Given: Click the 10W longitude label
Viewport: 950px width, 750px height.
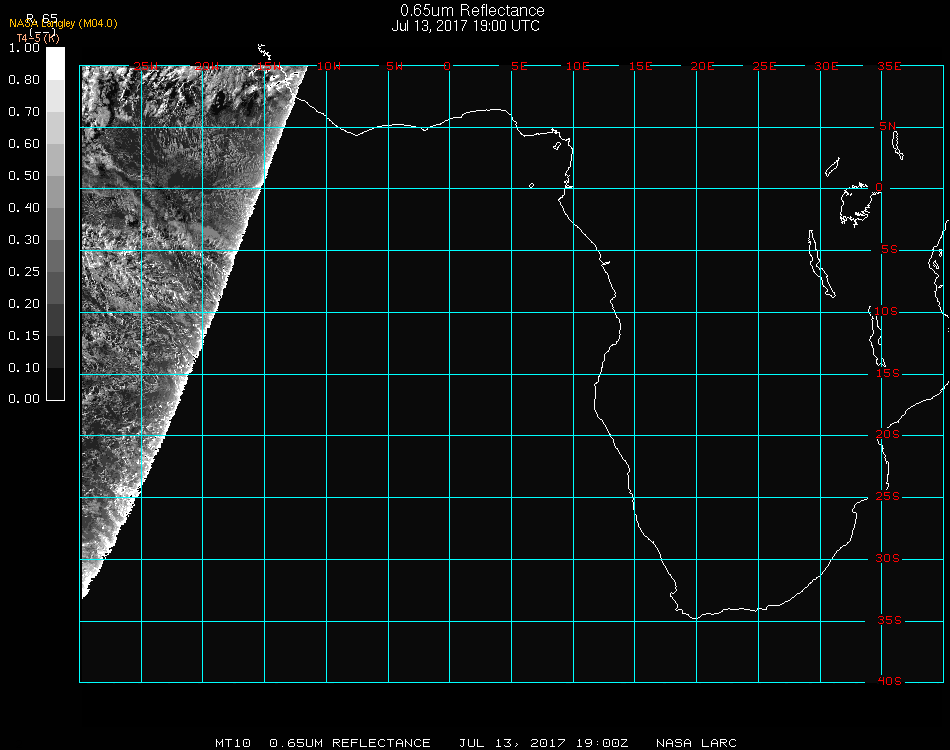Looking at the screenshot, I should point(329,67).
